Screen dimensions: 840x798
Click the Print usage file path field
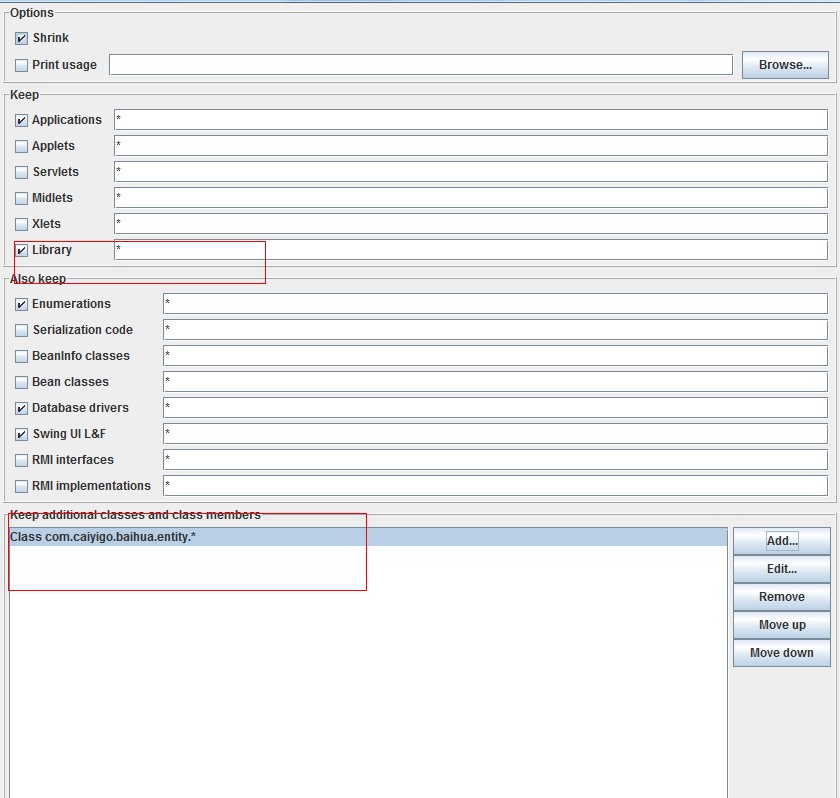[421, 65]
